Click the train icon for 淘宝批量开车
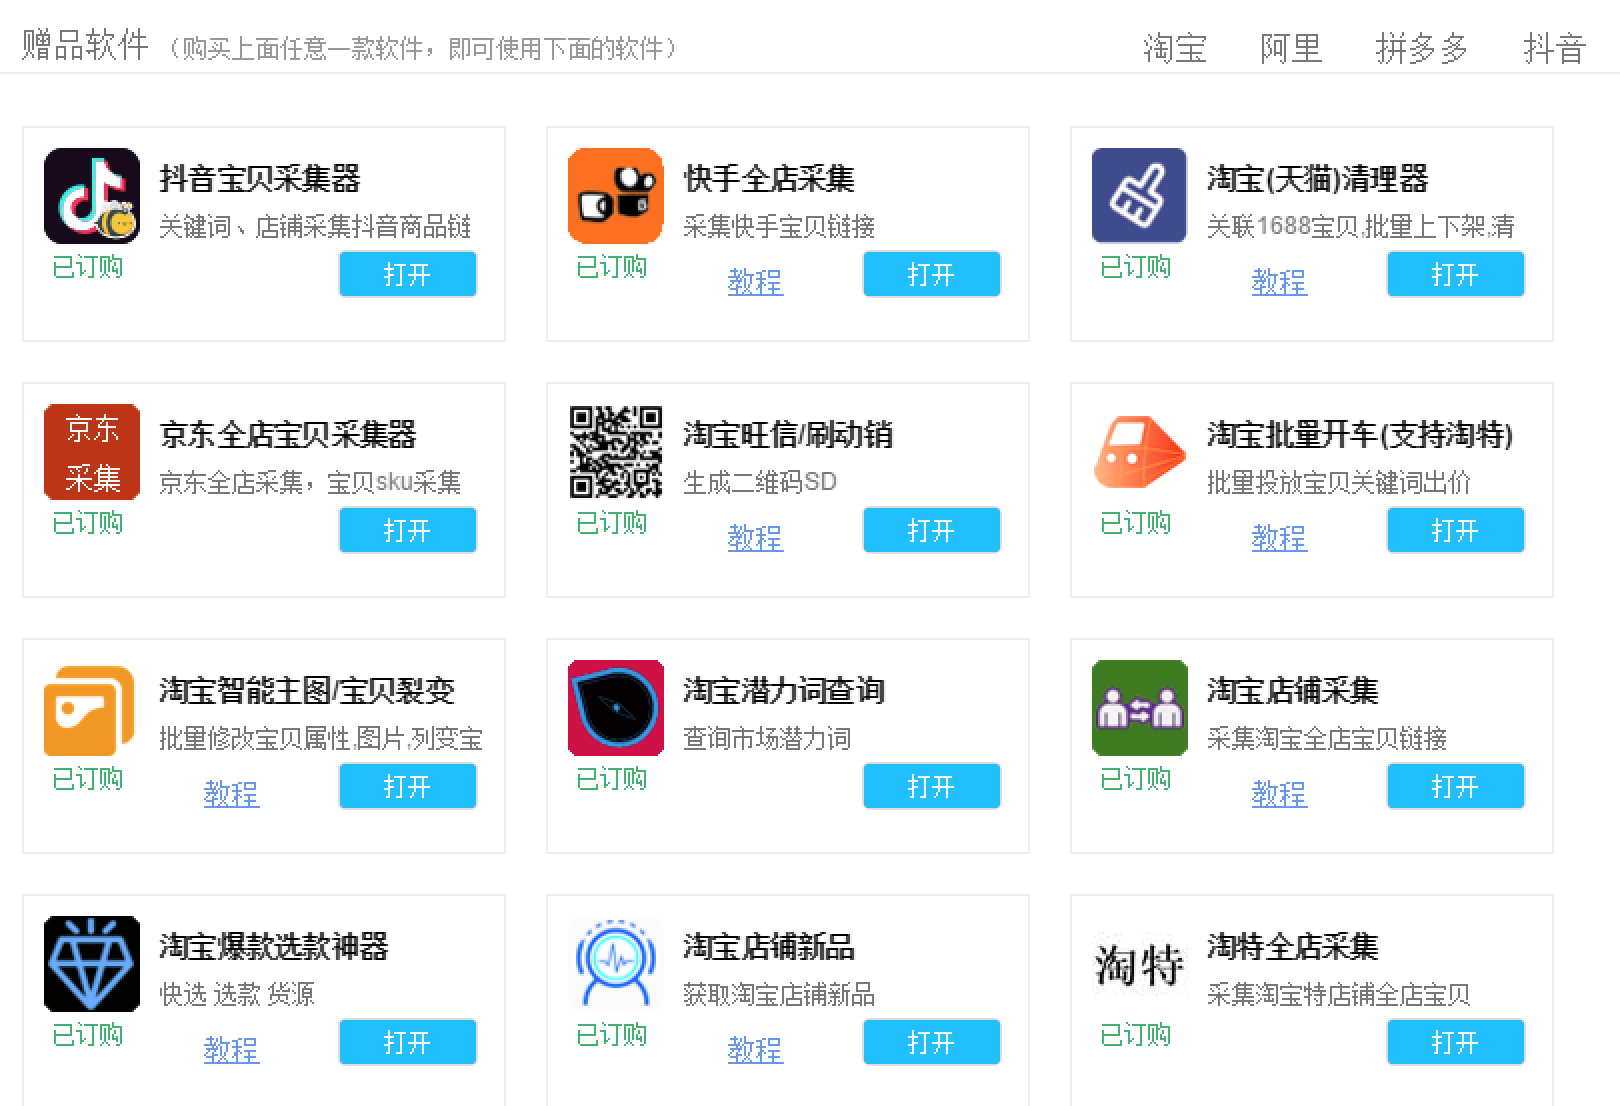The height and width of the screenshot is (1106, 1620). click(x=1139, y=452)
